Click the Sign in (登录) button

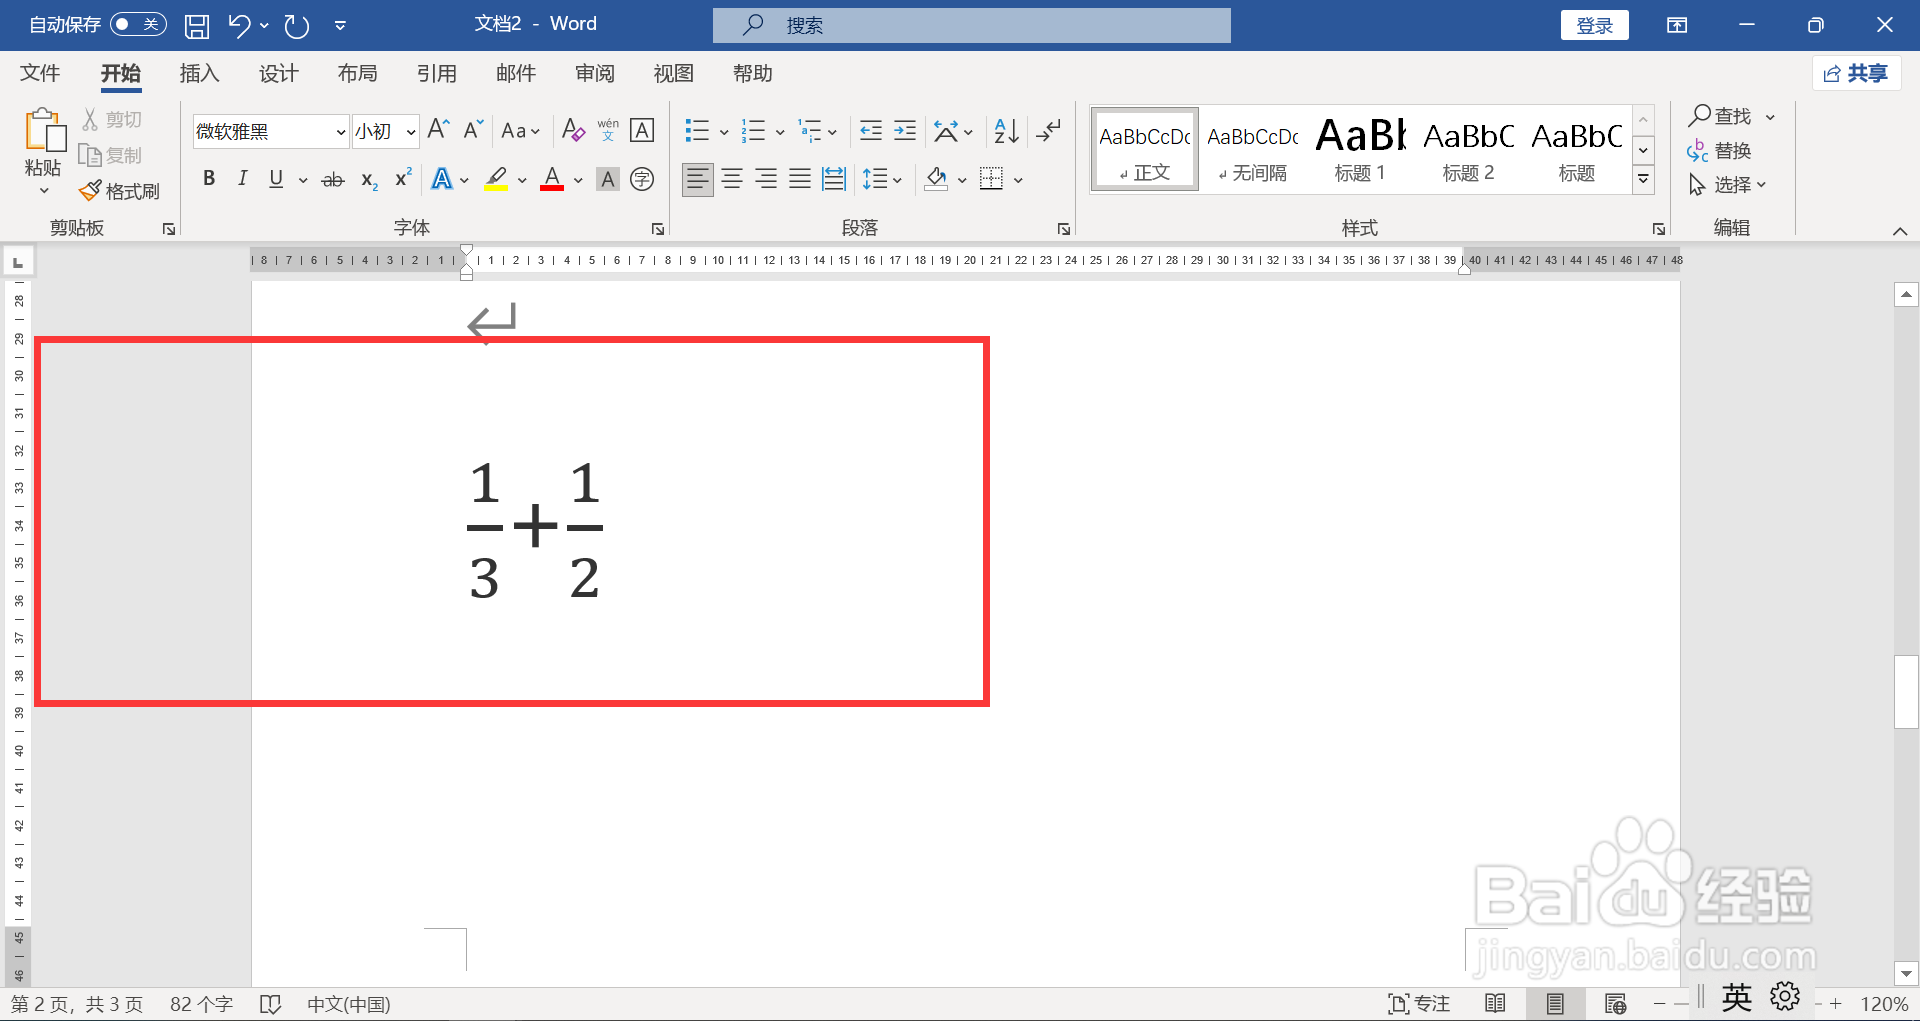pos(1594,25)
